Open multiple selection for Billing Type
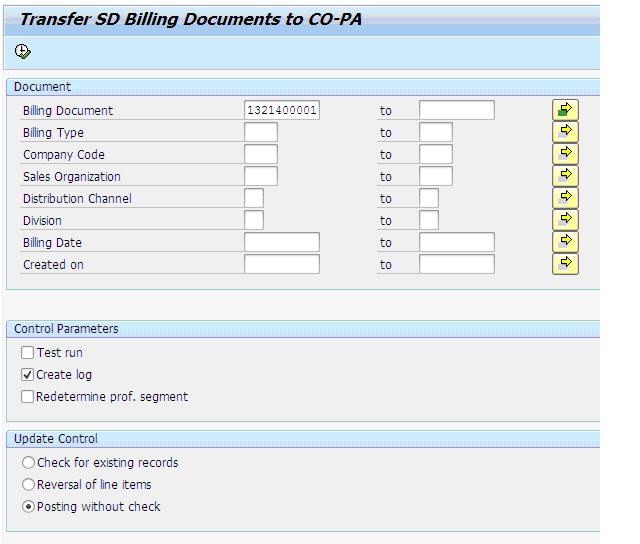 pyautogui.click(x=565, y=132)
